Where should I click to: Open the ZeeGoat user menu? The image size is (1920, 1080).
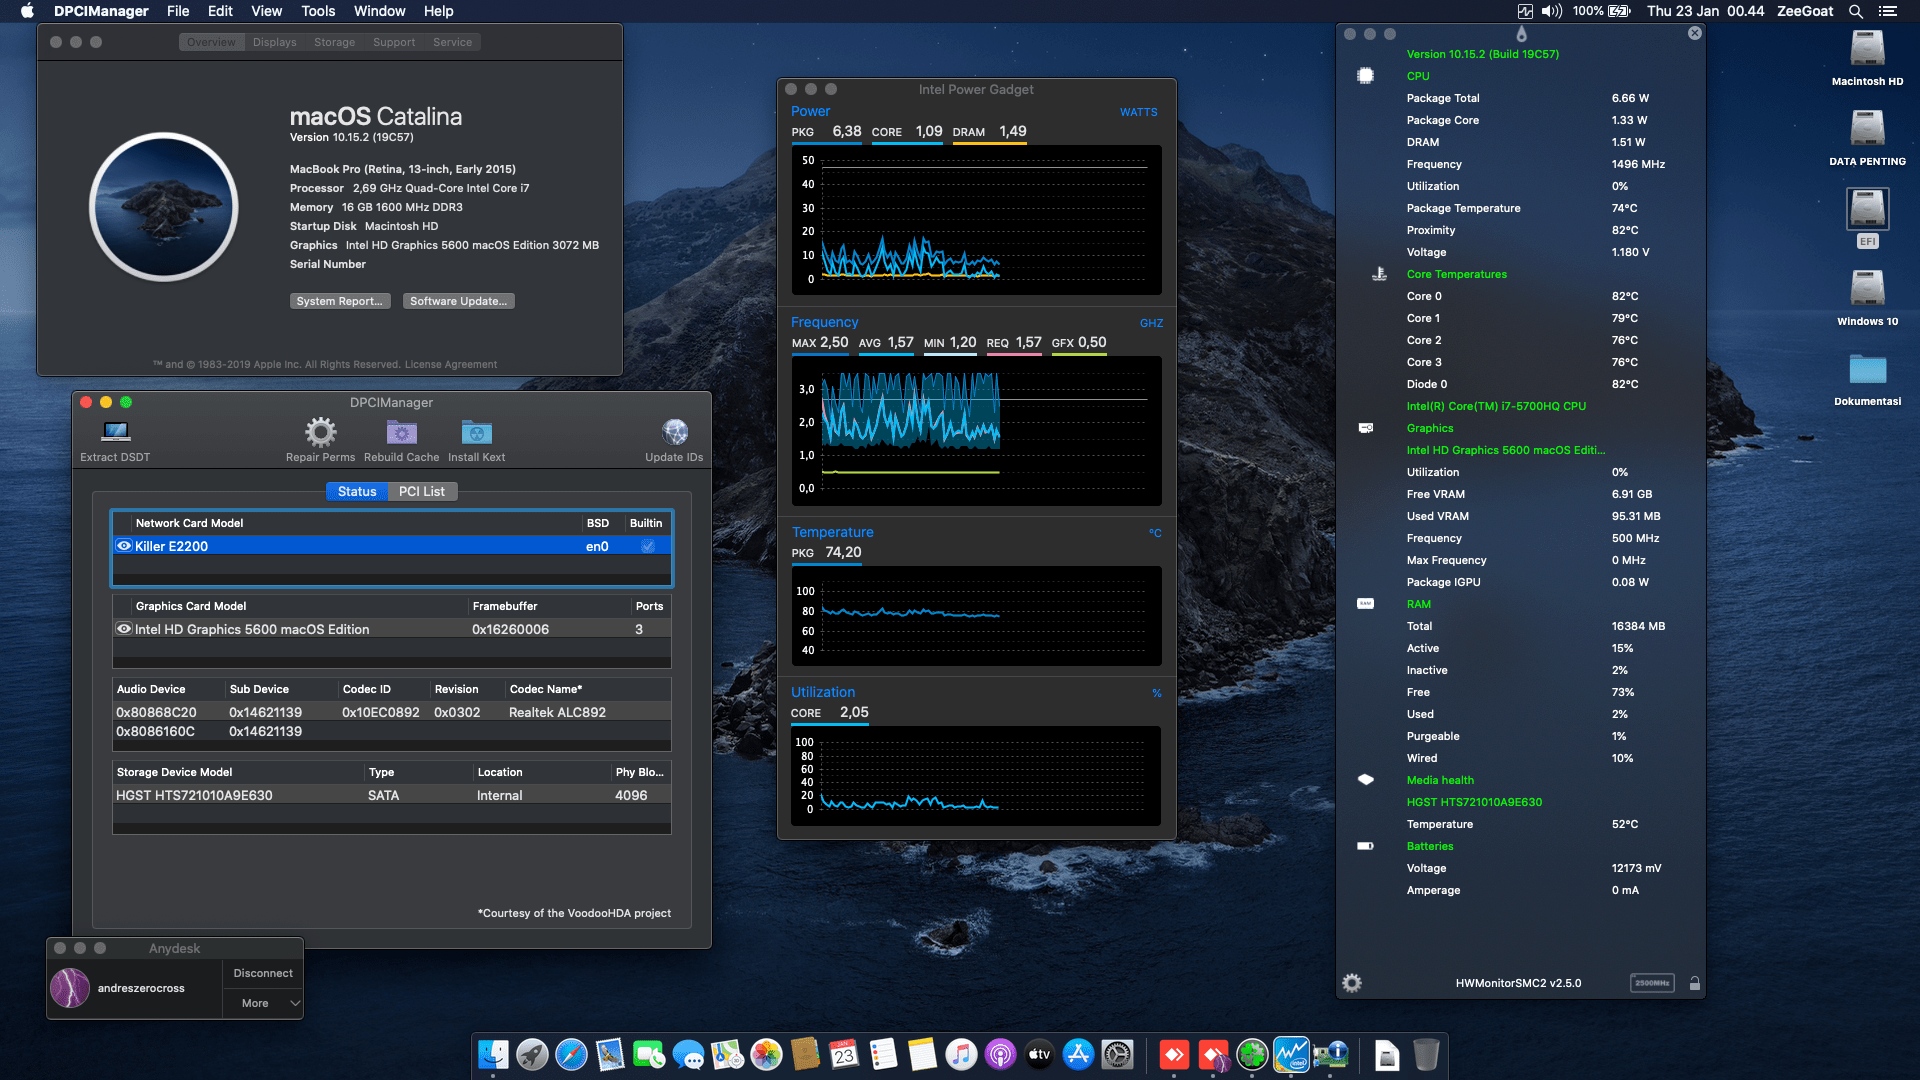1805,11
